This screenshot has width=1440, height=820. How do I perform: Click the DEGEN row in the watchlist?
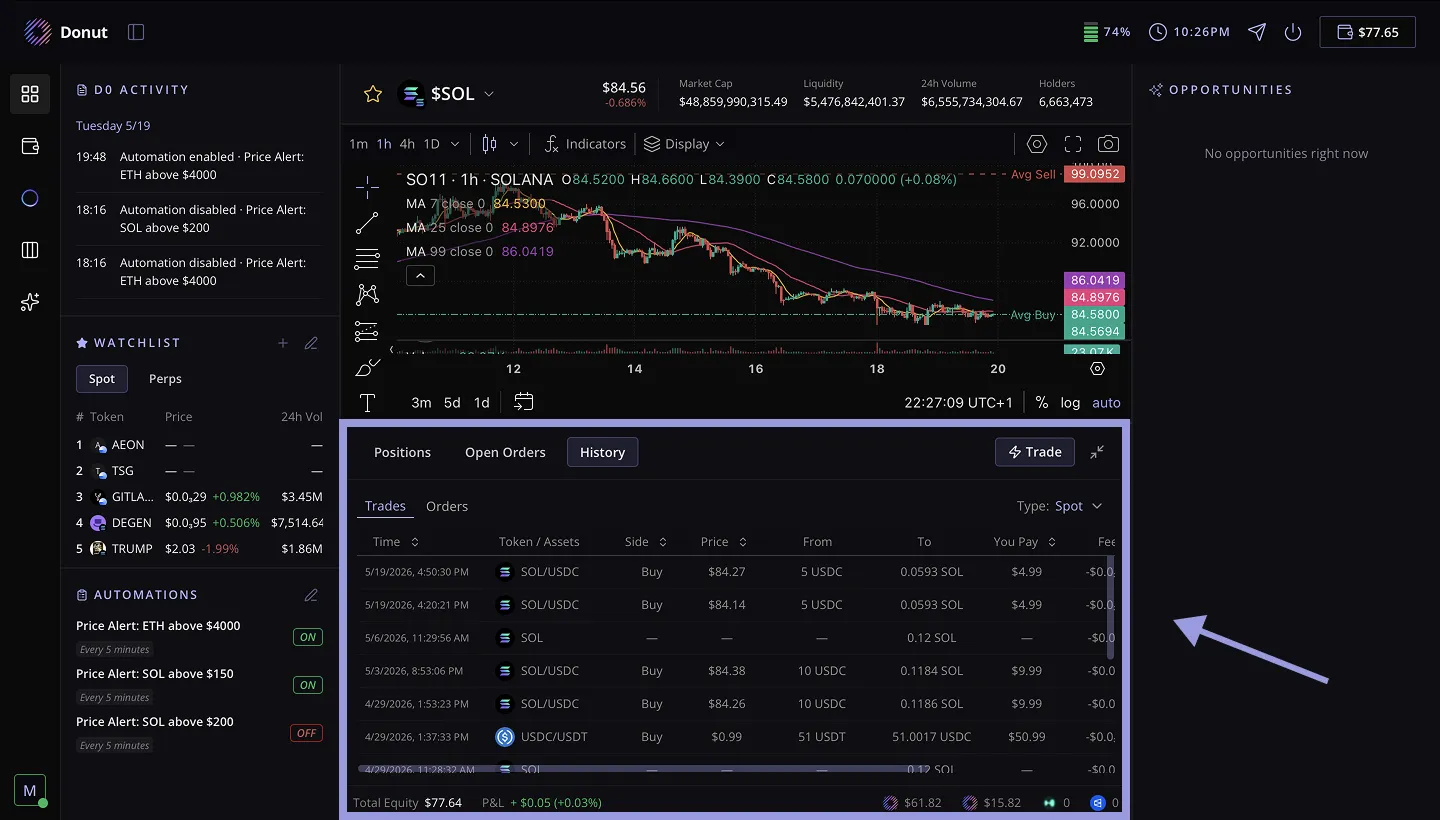pyautogui.click(x=200, y=522)
